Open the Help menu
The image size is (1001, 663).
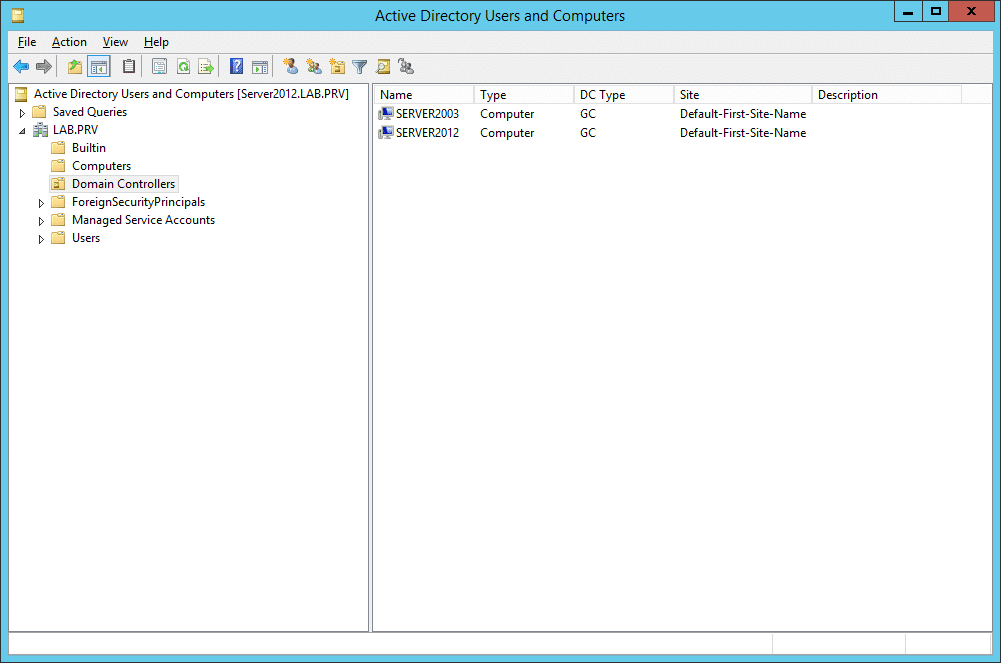[x=156, y=42]
